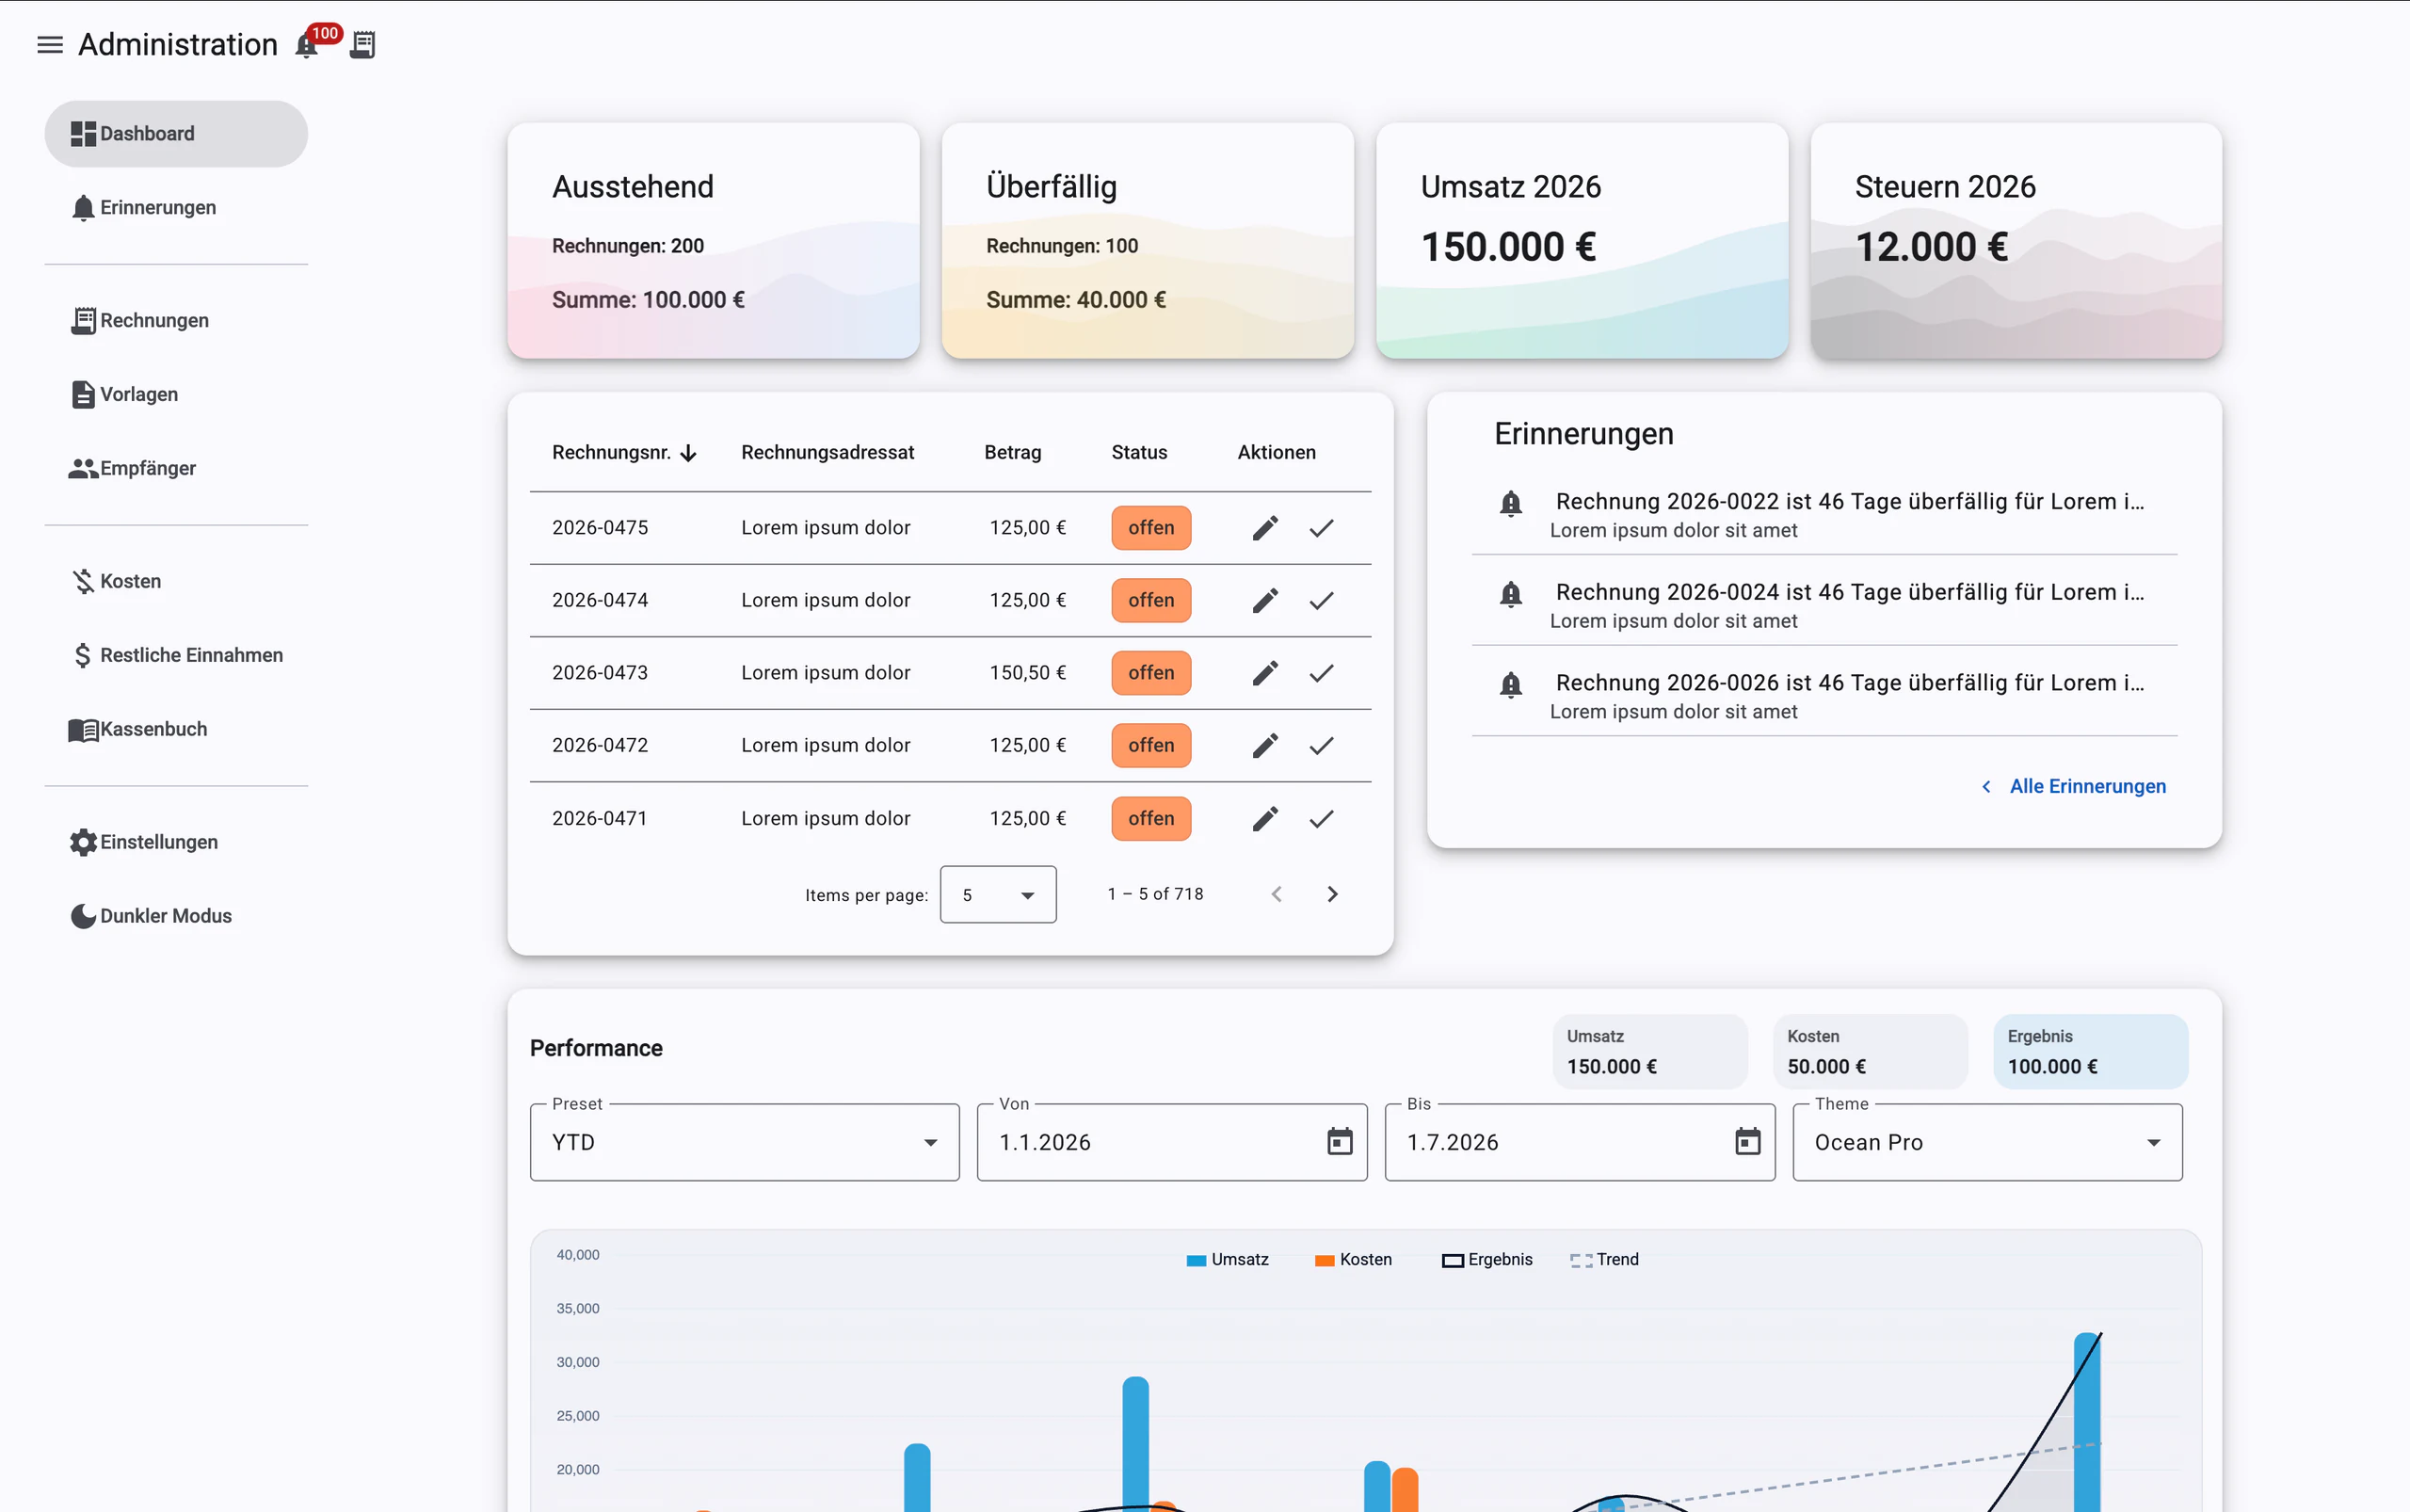Click offen status of 2026-0473
This screenshot has width=2410, height=1512.
[1151, 674]
